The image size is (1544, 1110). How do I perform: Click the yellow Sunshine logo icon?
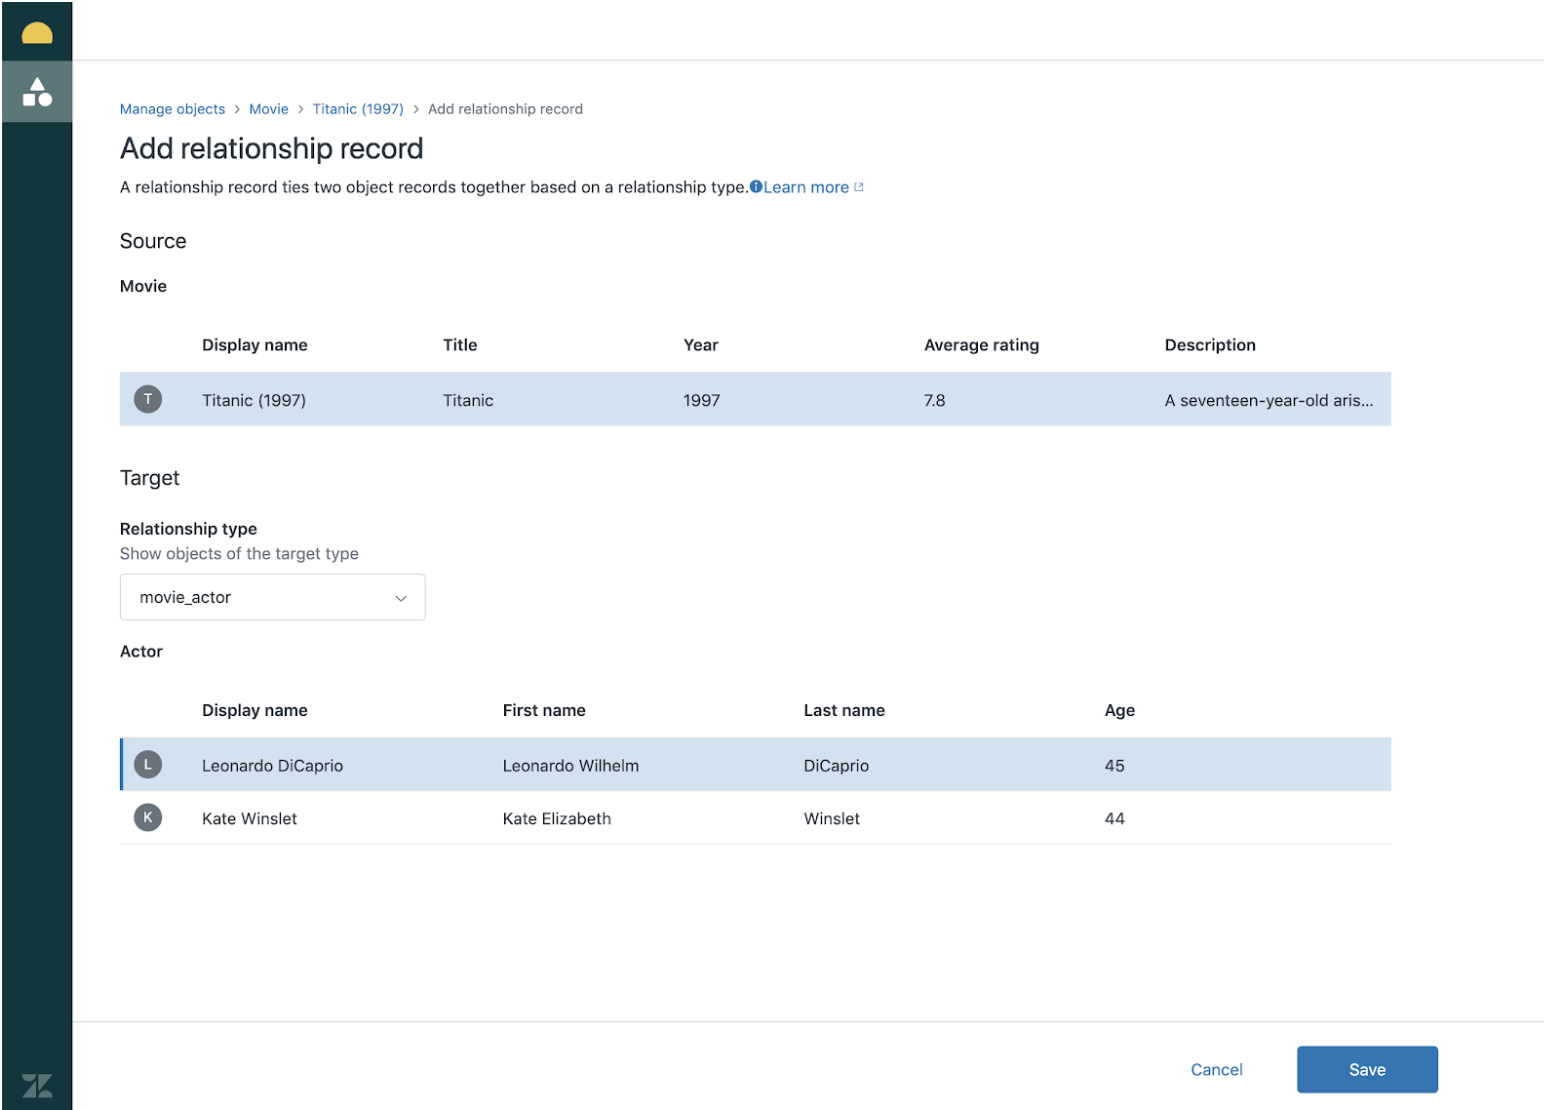click(37, 34)
